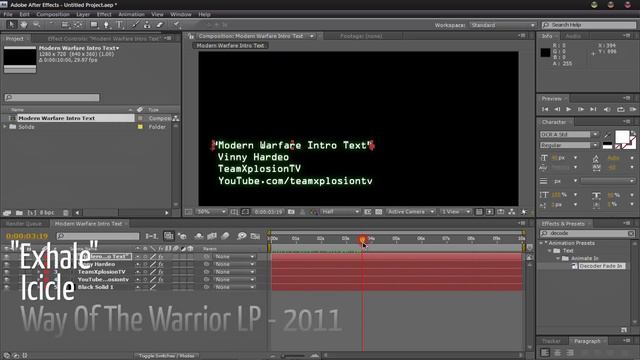Image resolution: width=640 pixels, height=360 pixels.
Task: Toggle loop option in Preview panel
Action: [620, 109]
